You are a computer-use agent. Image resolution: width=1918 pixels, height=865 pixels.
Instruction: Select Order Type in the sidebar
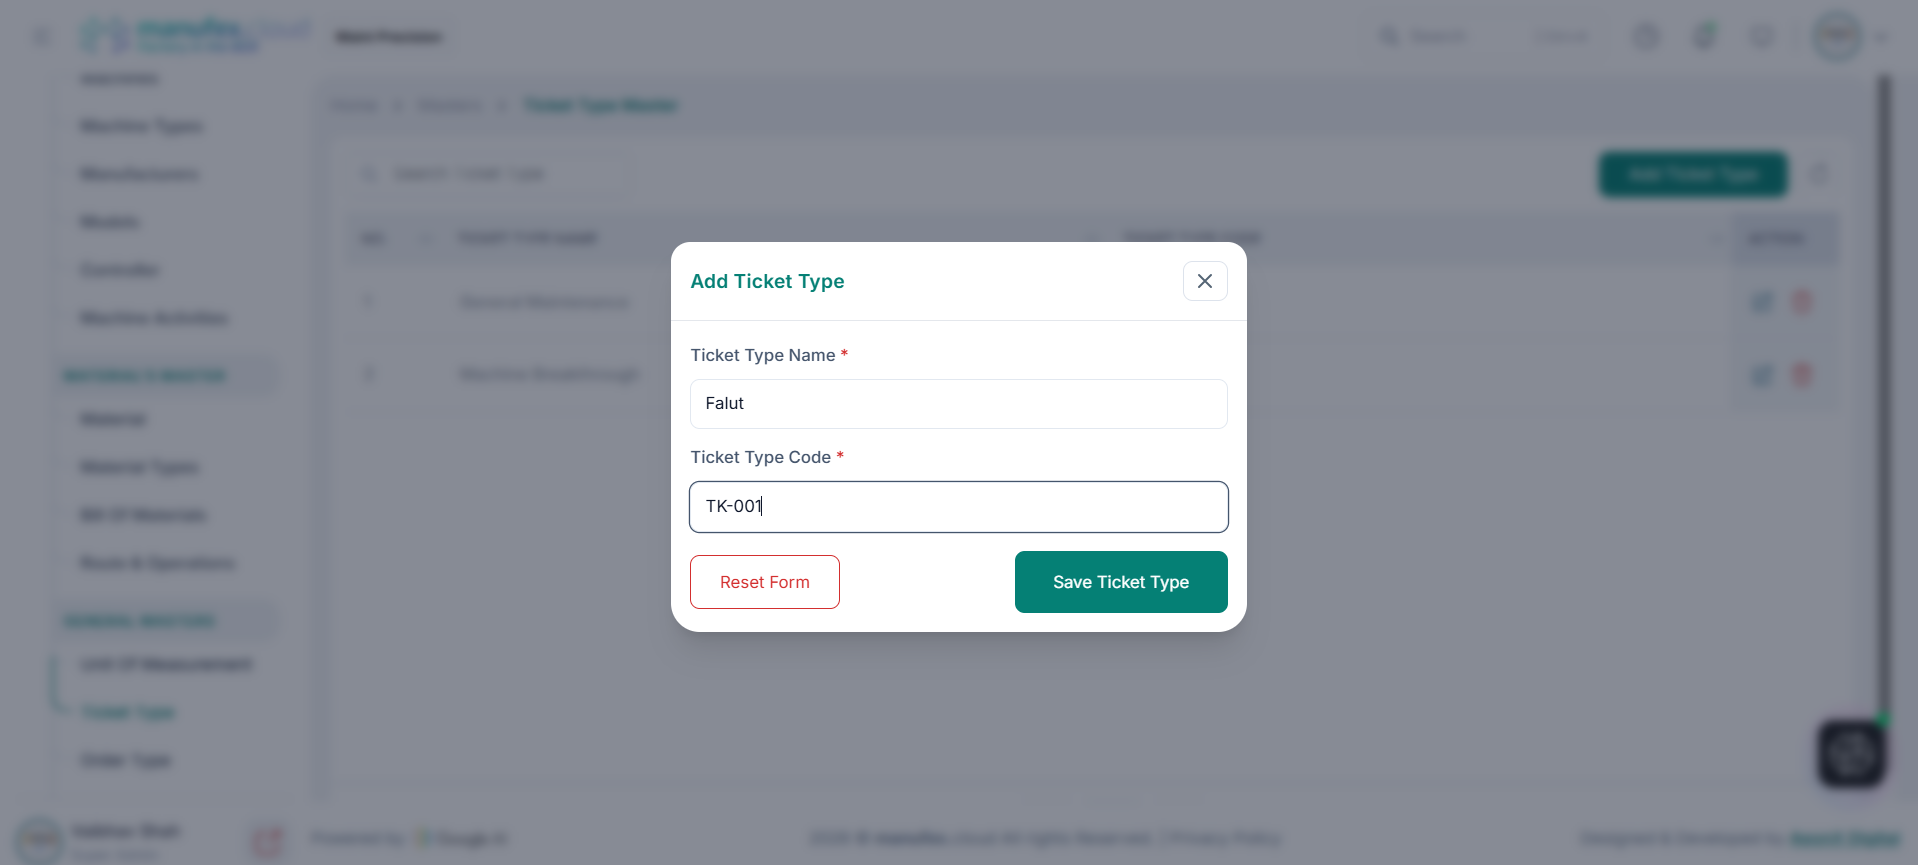(x=124, y=760)
